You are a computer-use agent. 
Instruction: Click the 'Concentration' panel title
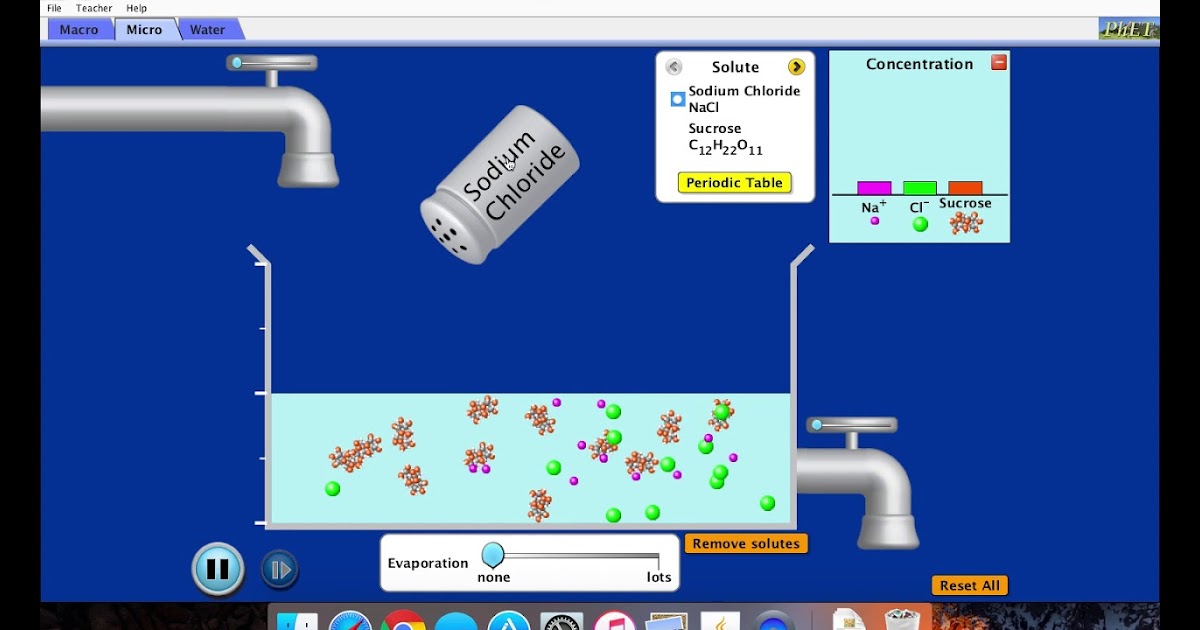919,64
